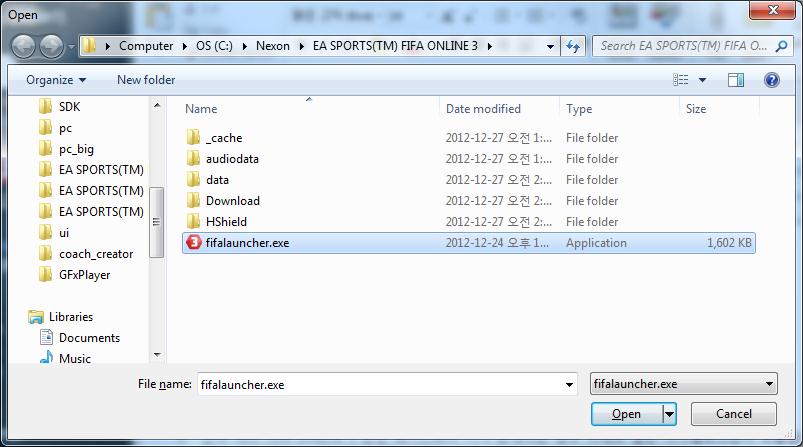Open the address bar history dropdown

click(x=550, y=46)
